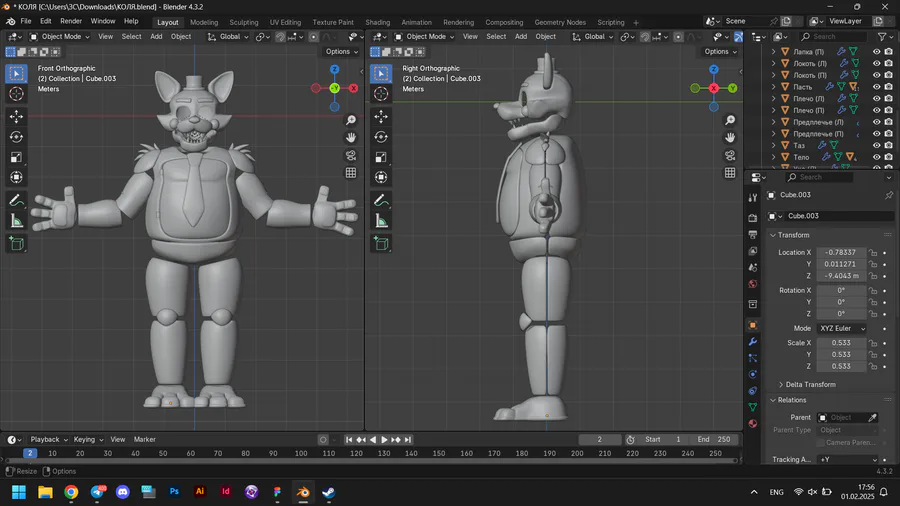Open the View Layer properties tab
Image resolution: width=900 pixels, height=506 pixels.
752,251
